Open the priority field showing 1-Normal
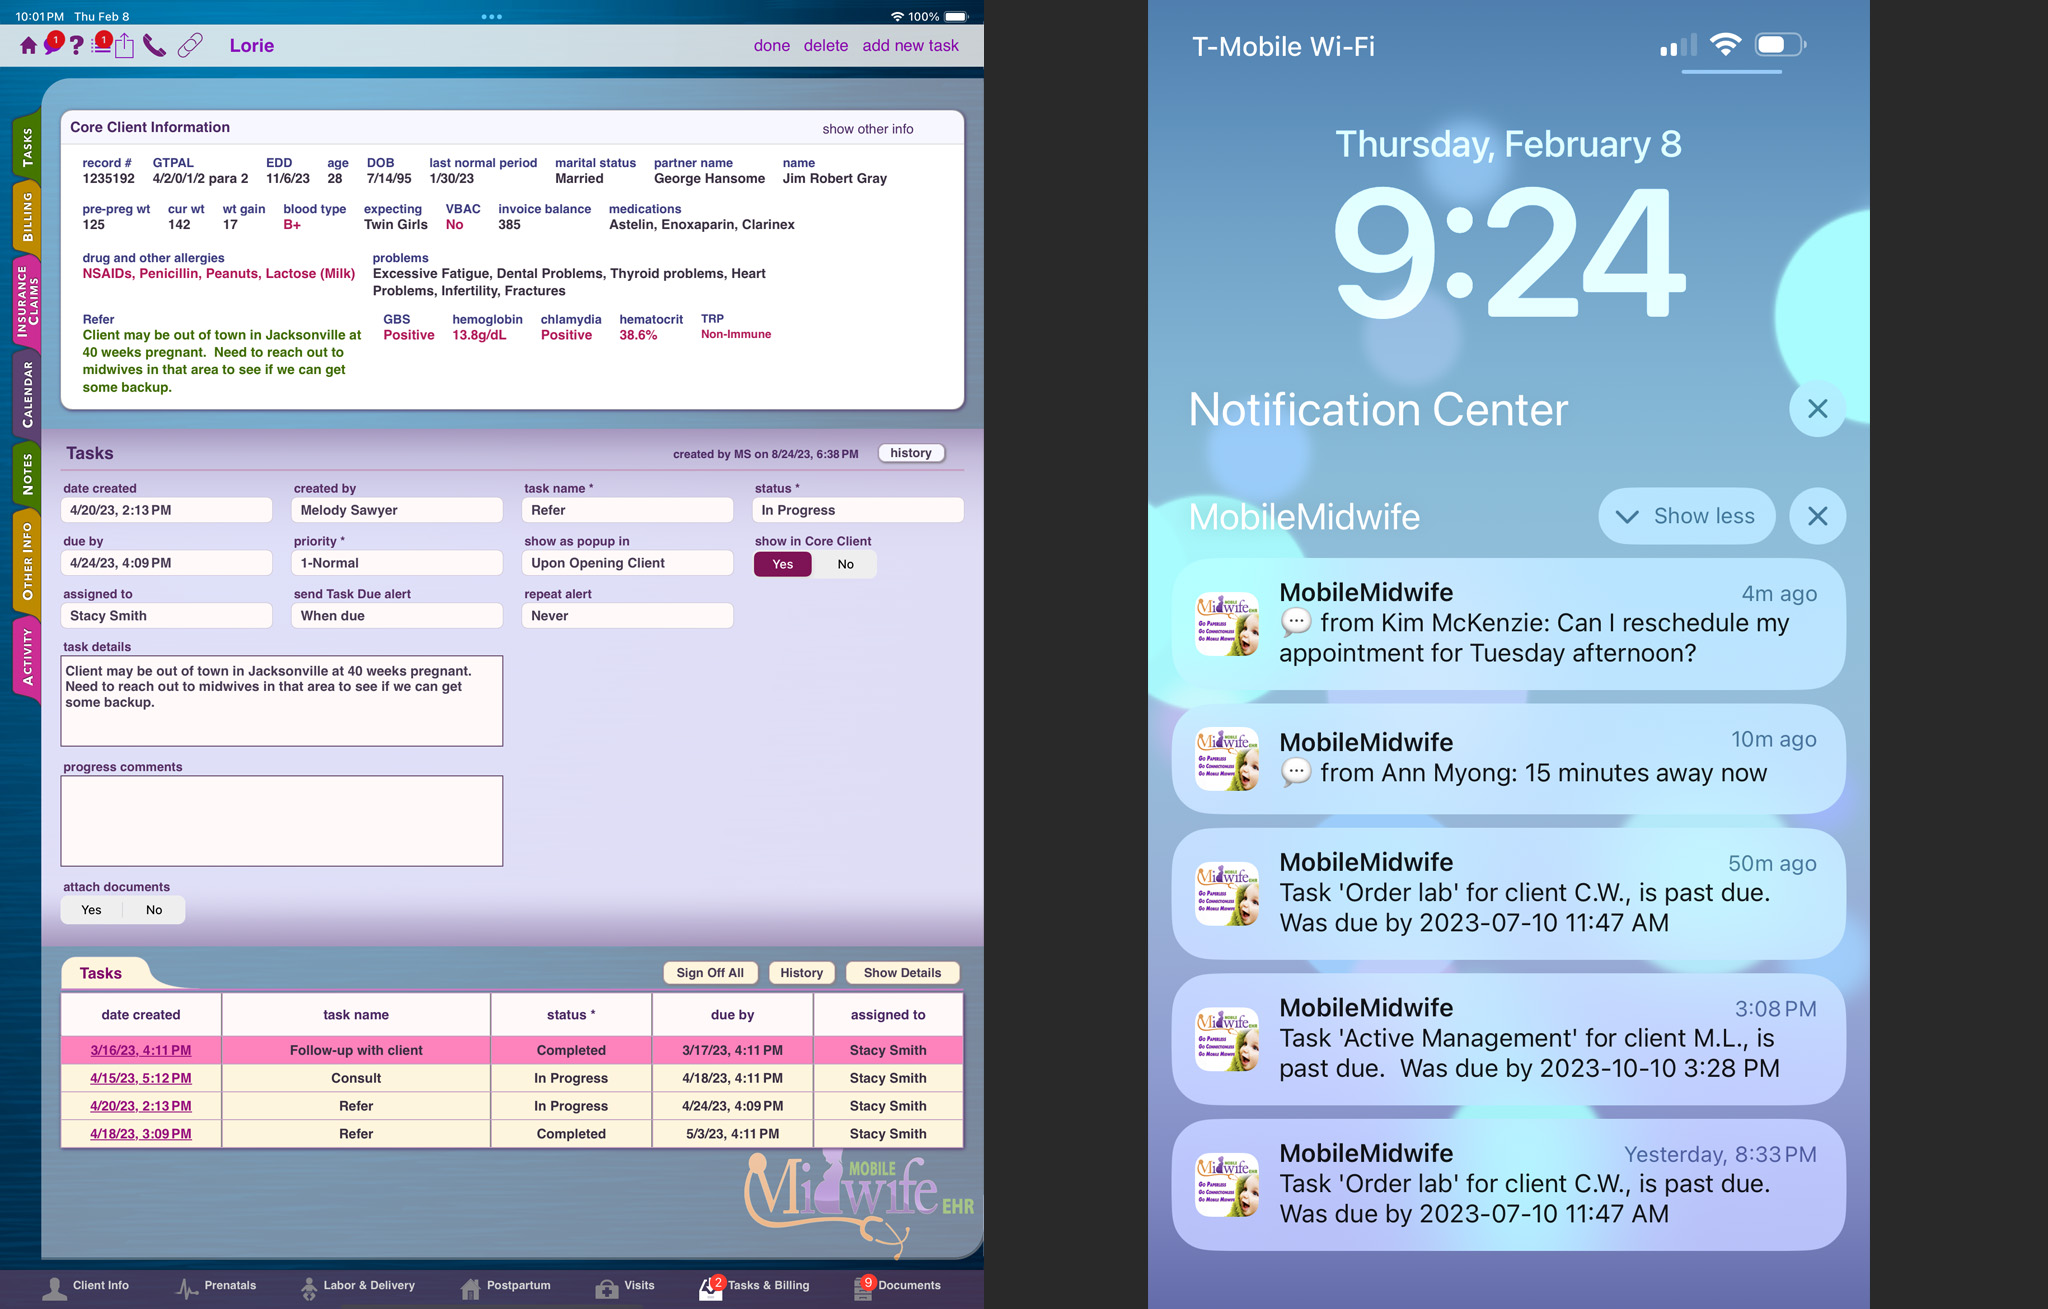 [397, 563]
